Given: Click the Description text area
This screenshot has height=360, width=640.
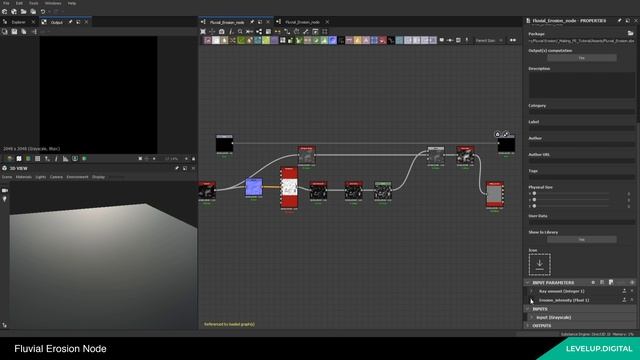Looking at the screenshot, I should (582, 85).
